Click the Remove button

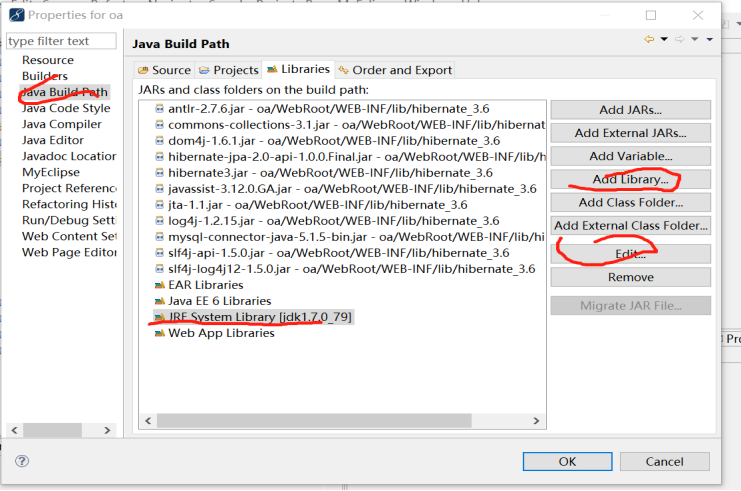coord(630,277)
